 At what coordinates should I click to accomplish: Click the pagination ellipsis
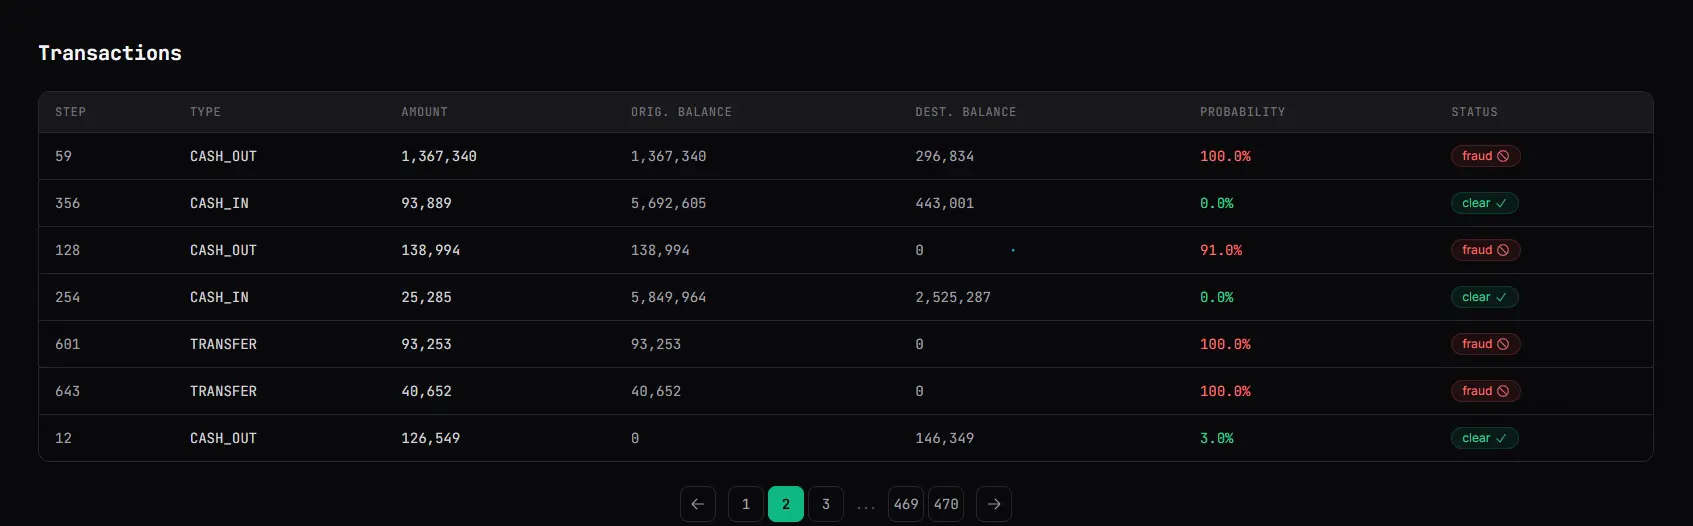pos(866,506)
